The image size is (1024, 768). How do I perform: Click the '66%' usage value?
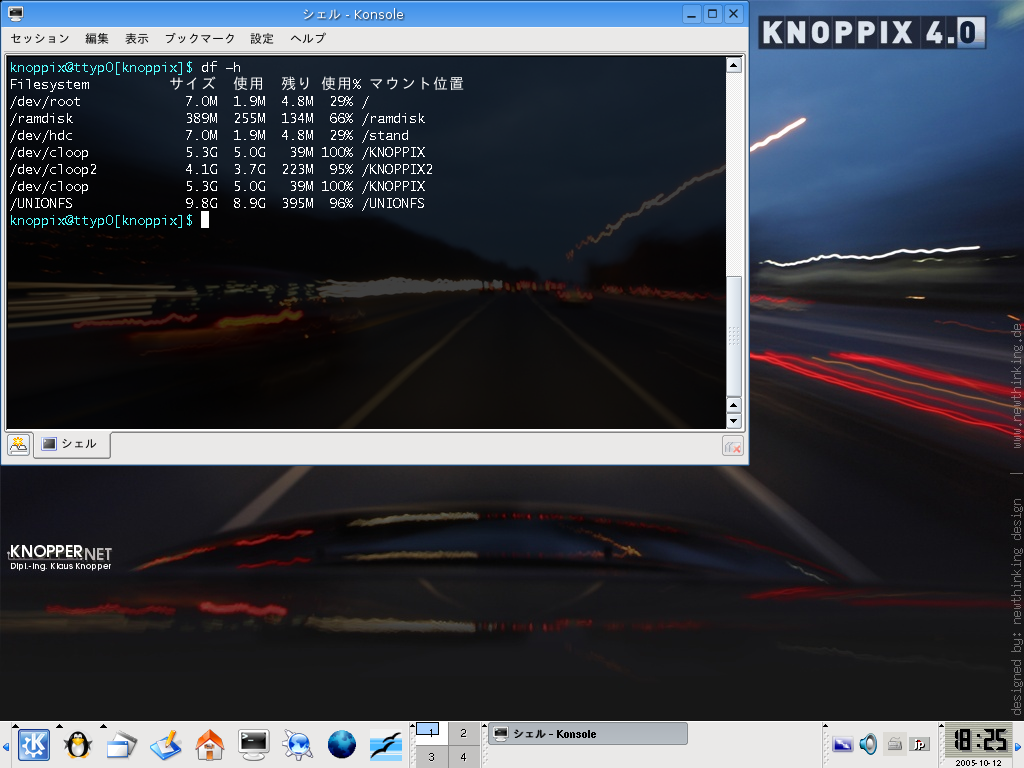(341, 118)
